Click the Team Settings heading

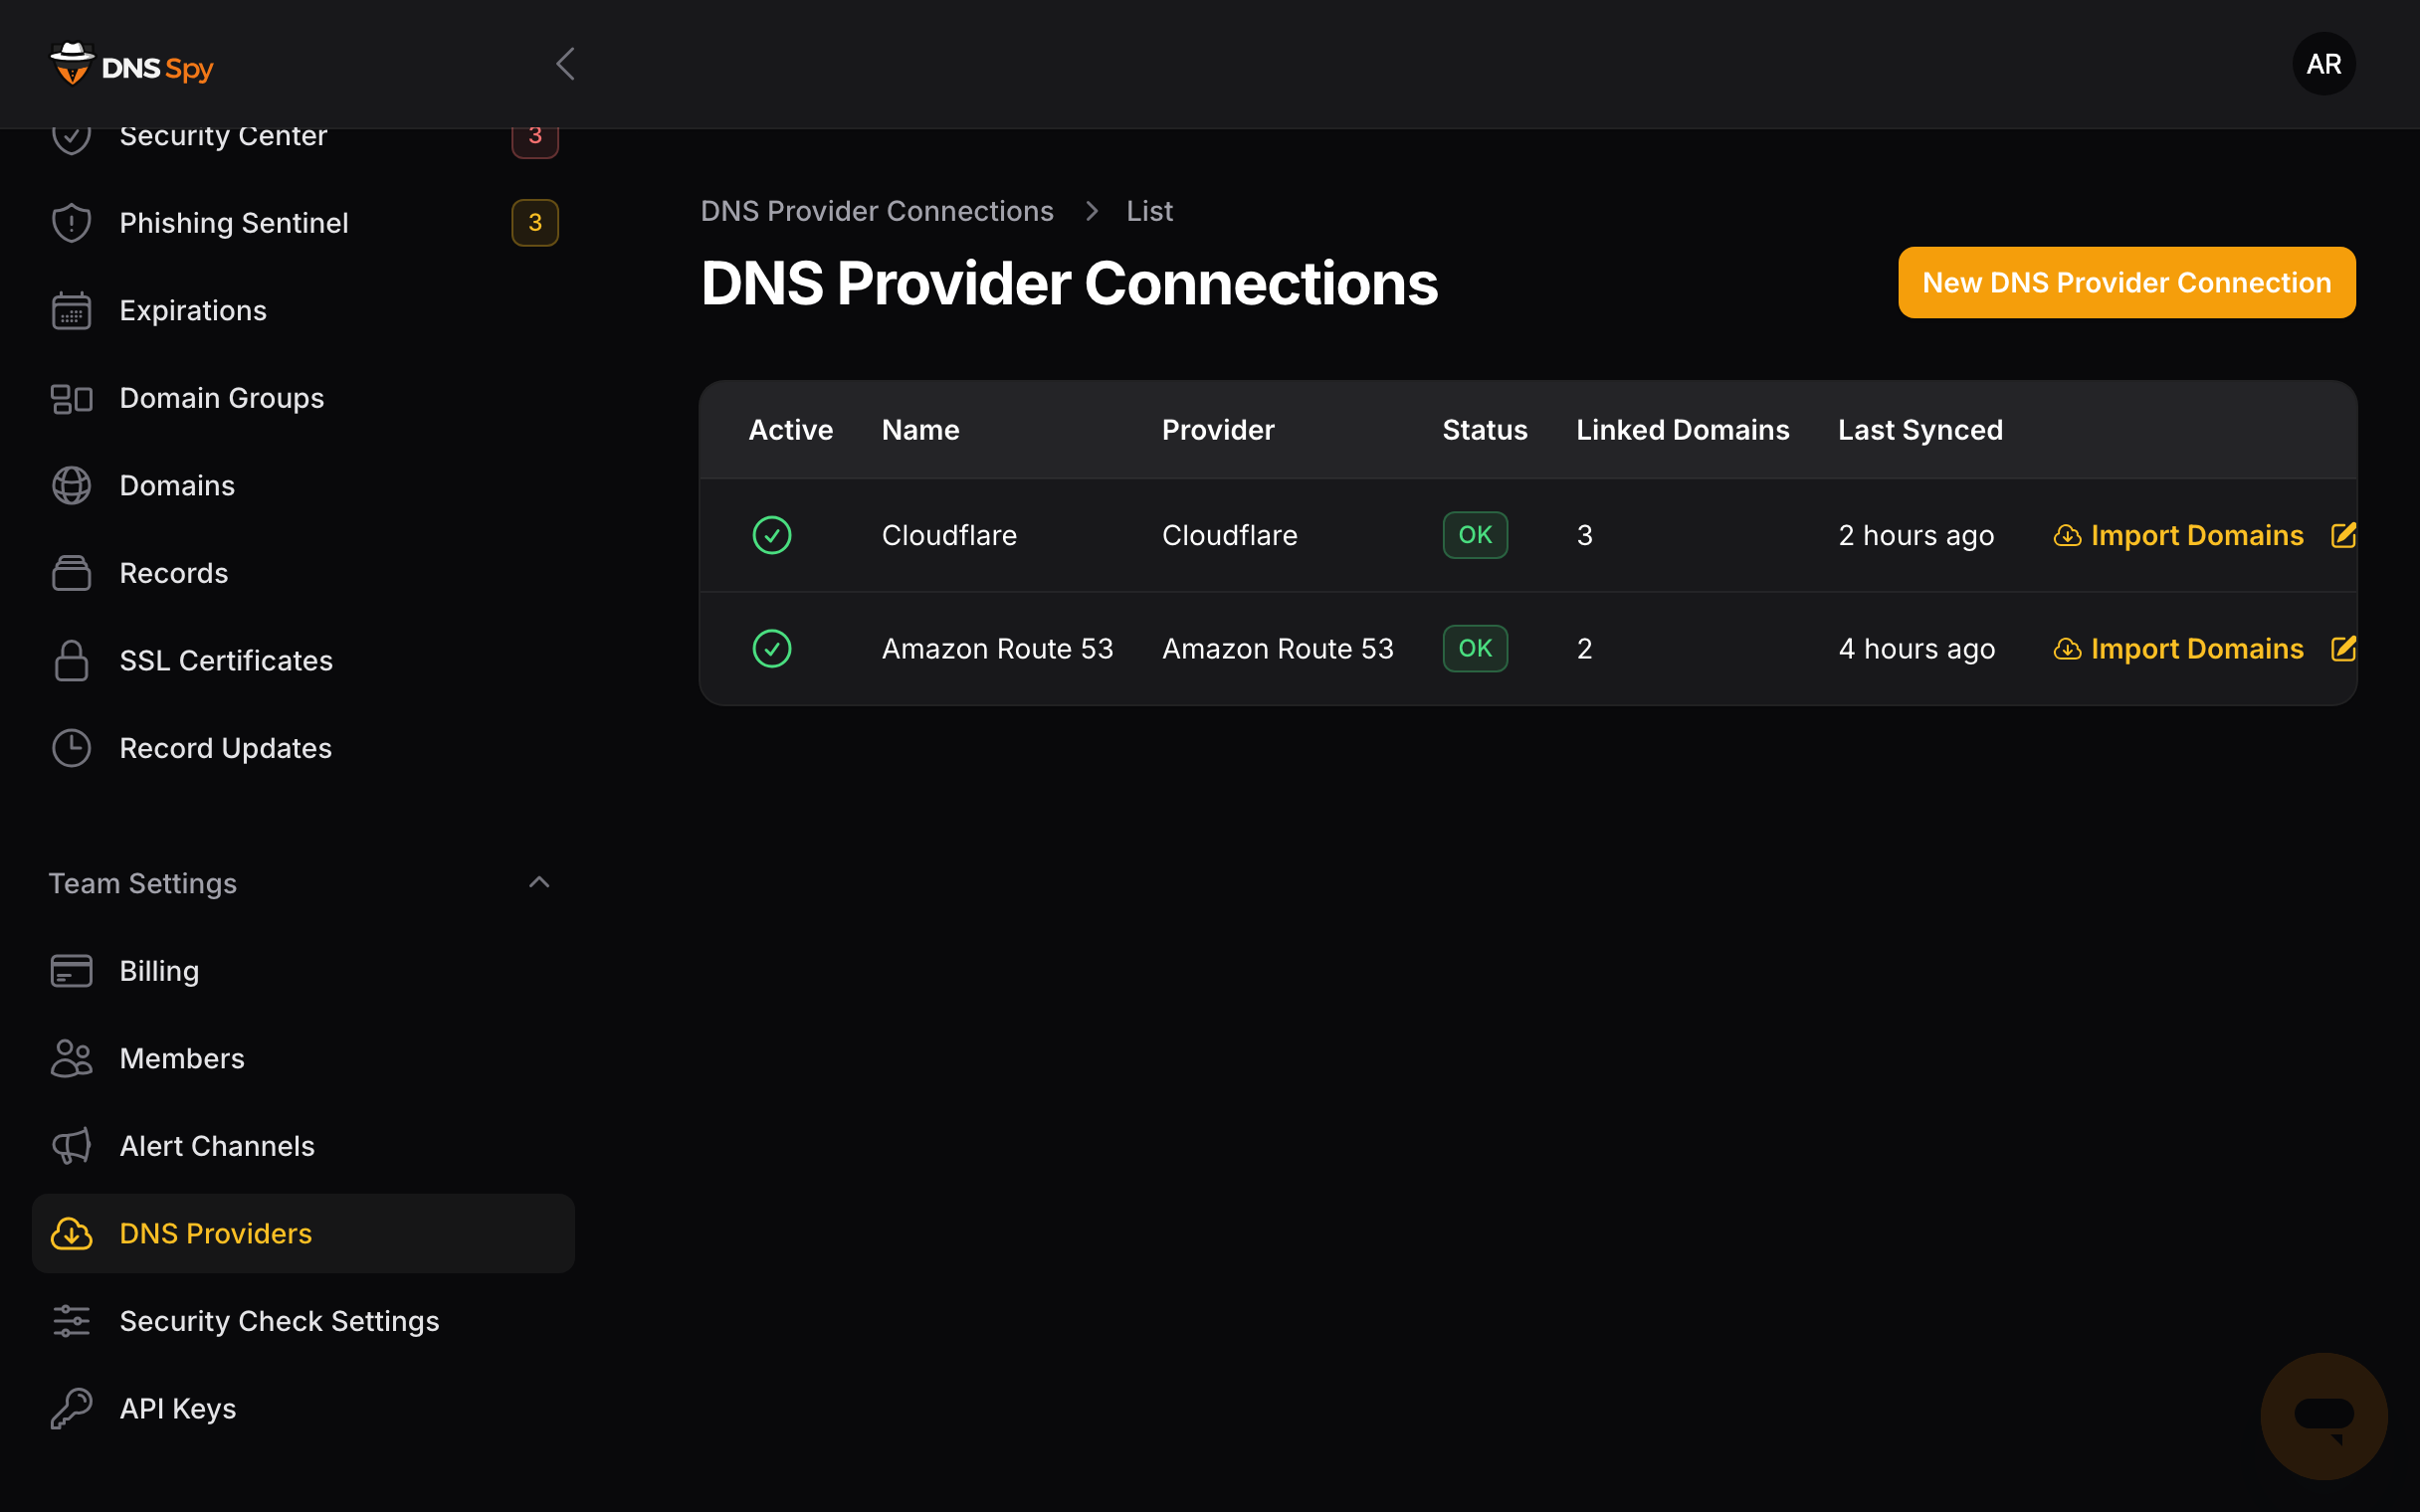coord(143,883)
